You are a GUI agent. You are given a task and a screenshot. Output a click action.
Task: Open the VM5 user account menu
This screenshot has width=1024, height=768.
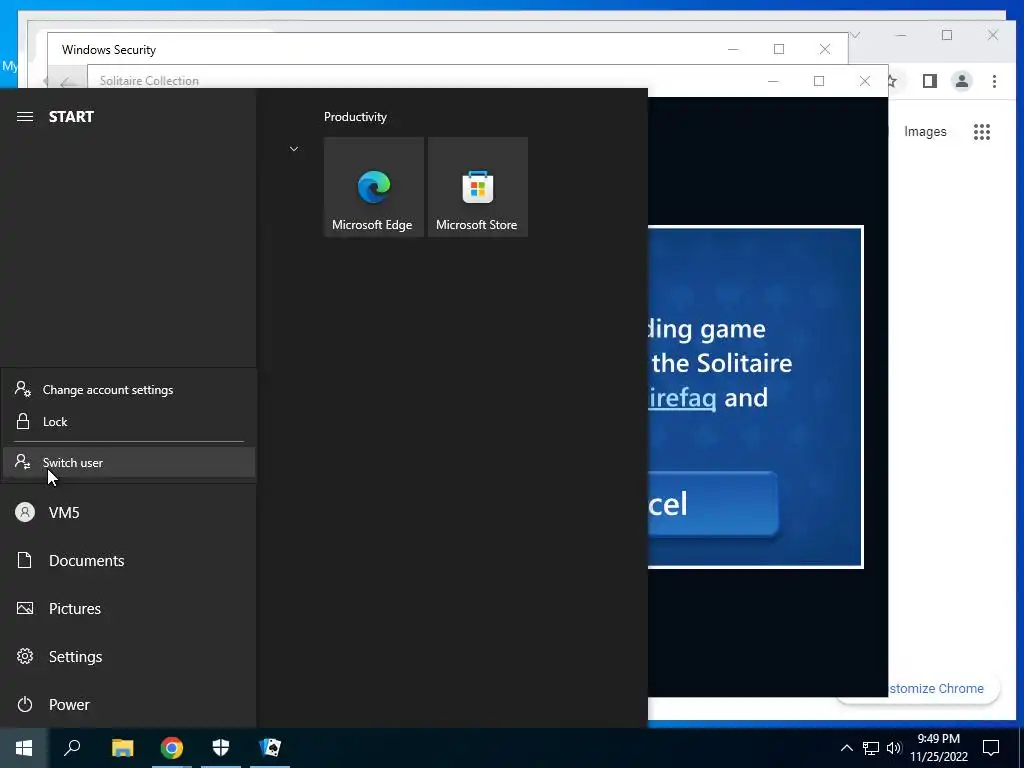pyautogui.click(x=129, y=513)
